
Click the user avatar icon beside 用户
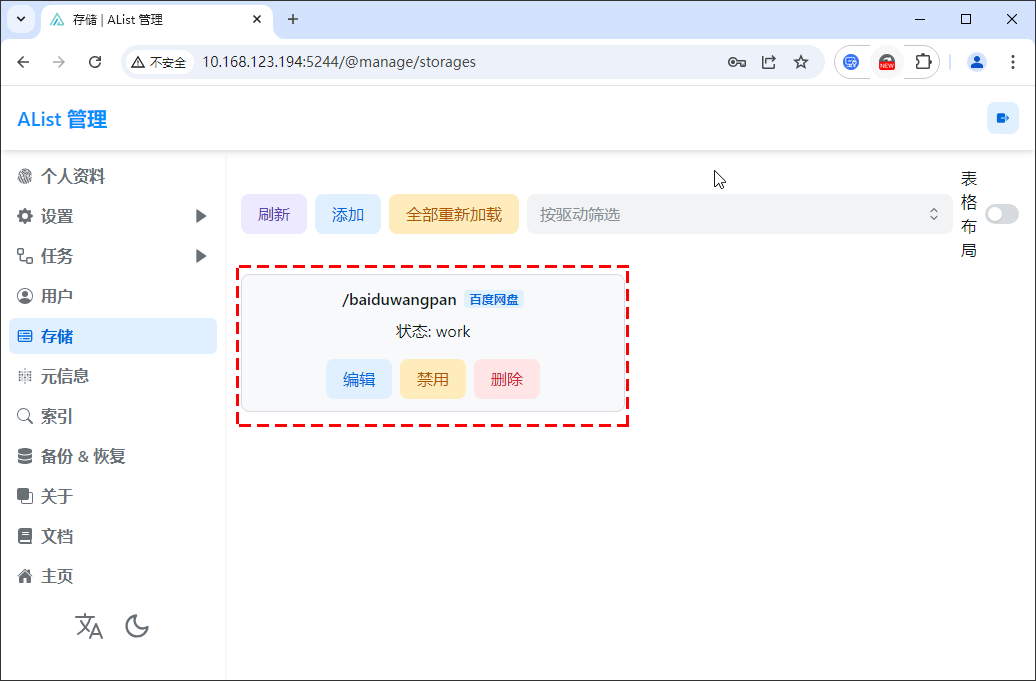point(24,296)
